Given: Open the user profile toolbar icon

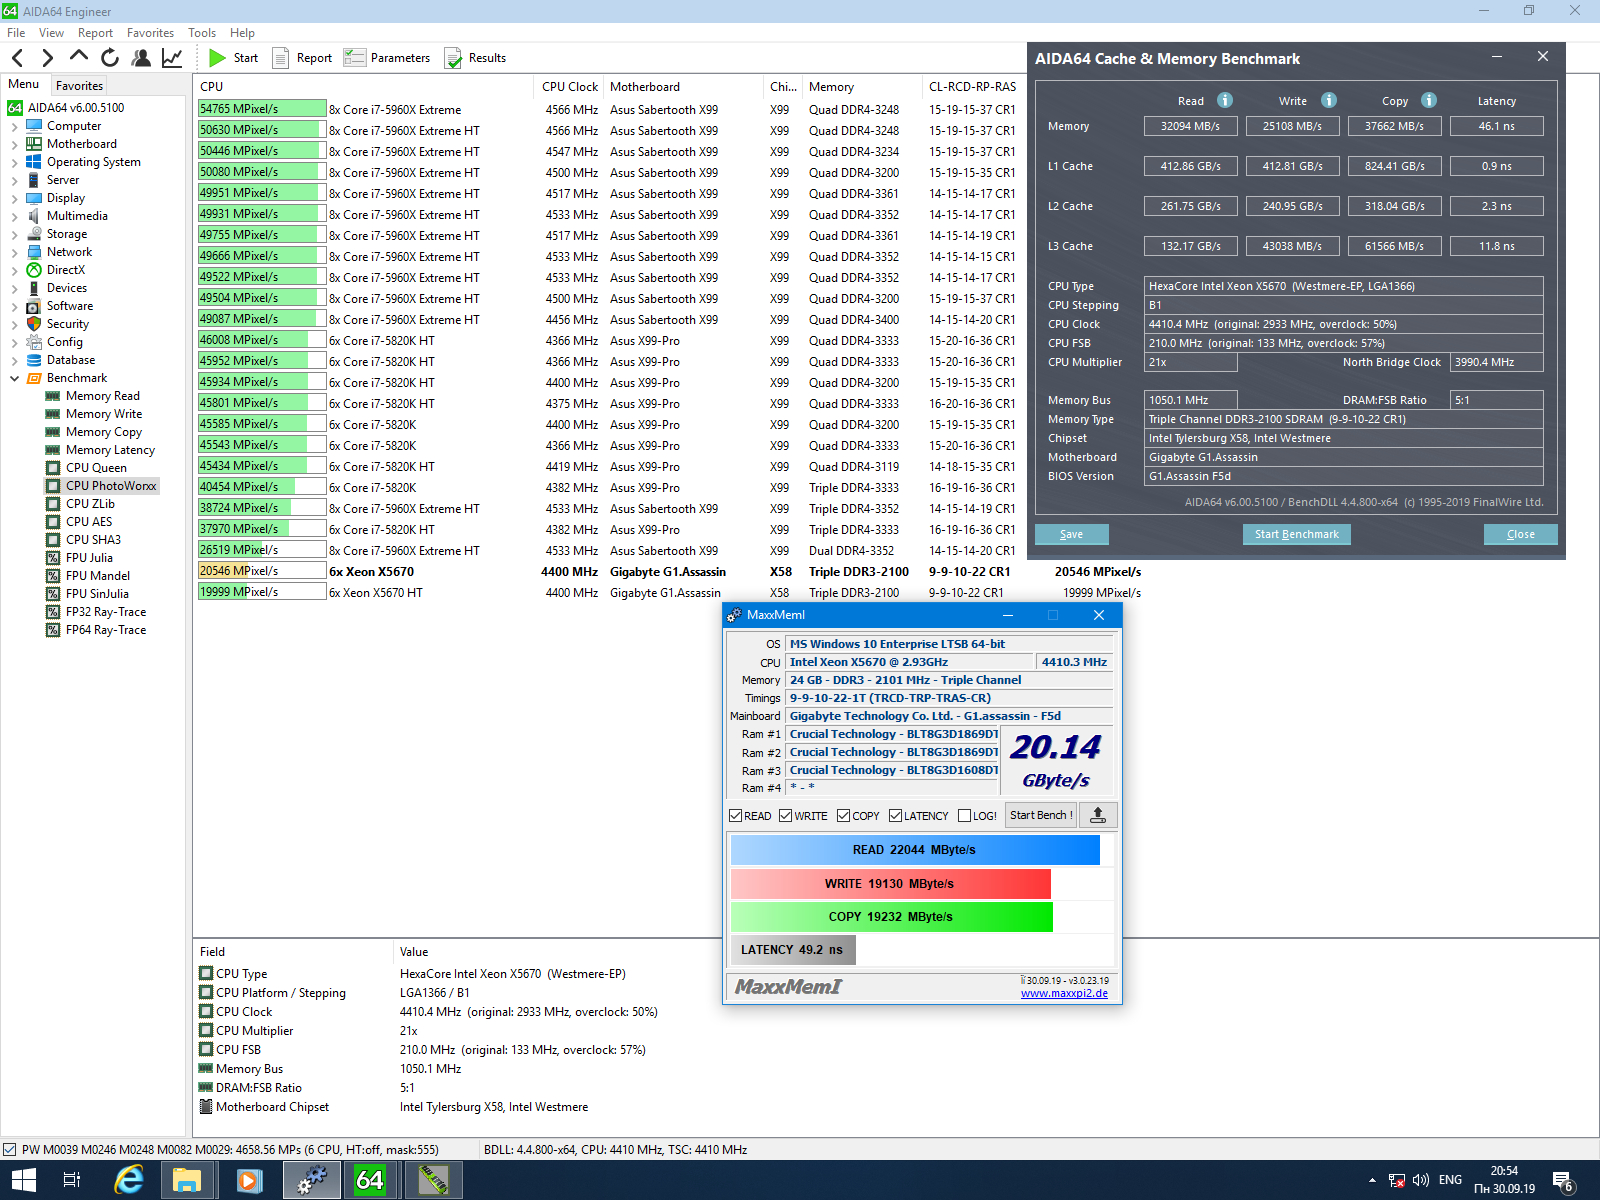Looking at the screenshot, I should point(141,58).
